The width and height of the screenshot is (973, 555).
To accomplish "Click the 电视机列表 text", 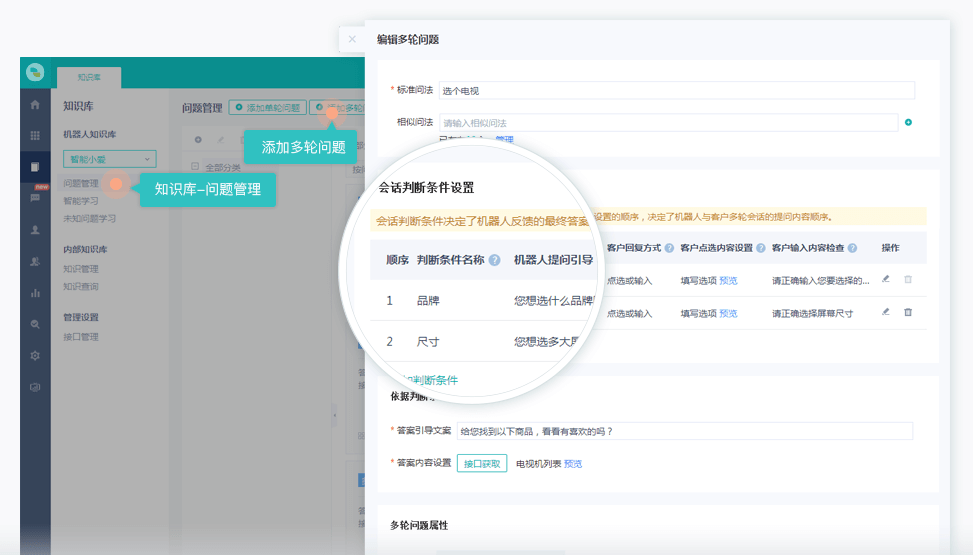I will (539, 464).
